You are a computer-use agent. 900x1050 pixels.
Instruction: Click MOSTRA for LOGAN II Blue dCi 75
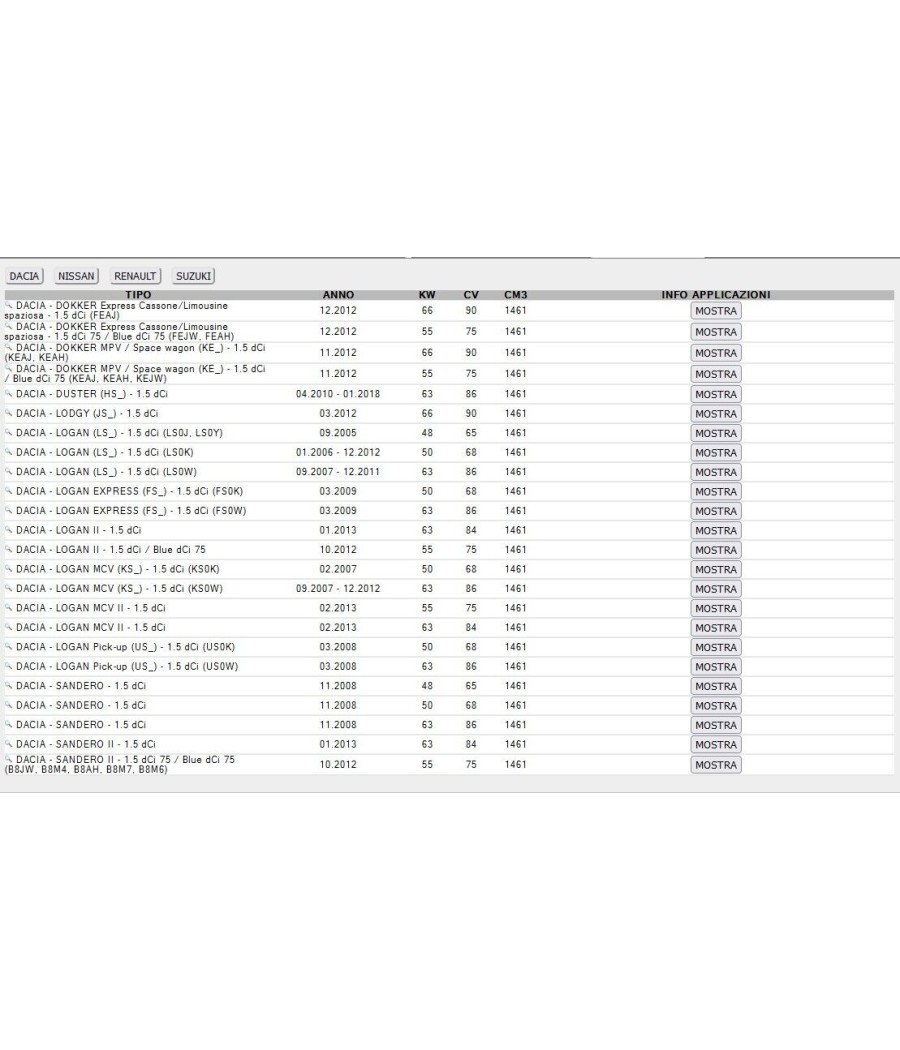(716, 550)
